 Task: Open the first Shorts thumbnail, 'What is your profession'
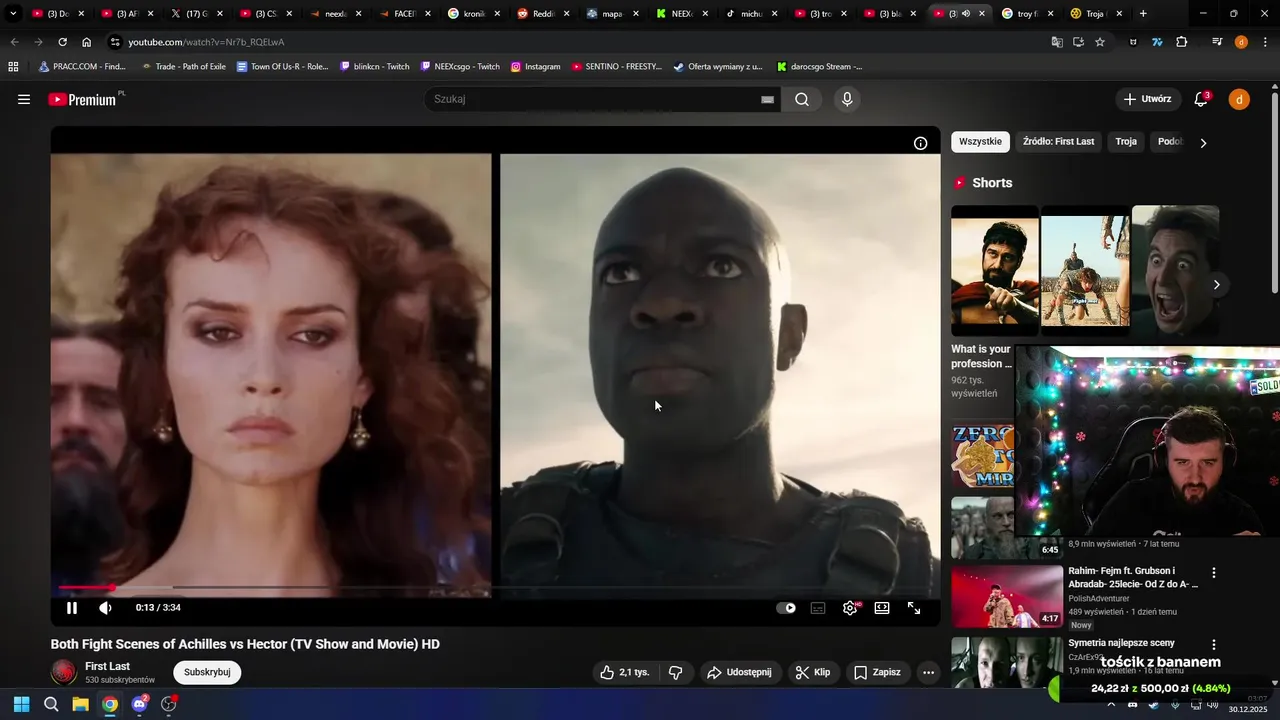995,270
